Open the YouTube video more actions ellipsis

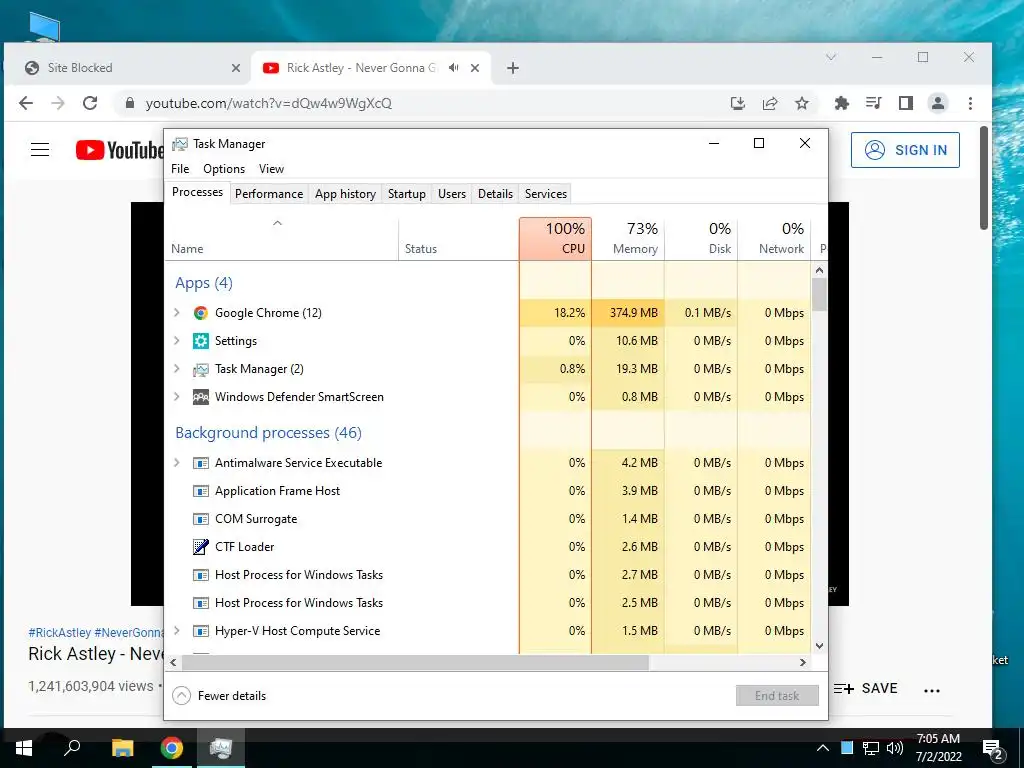(932, 690)
